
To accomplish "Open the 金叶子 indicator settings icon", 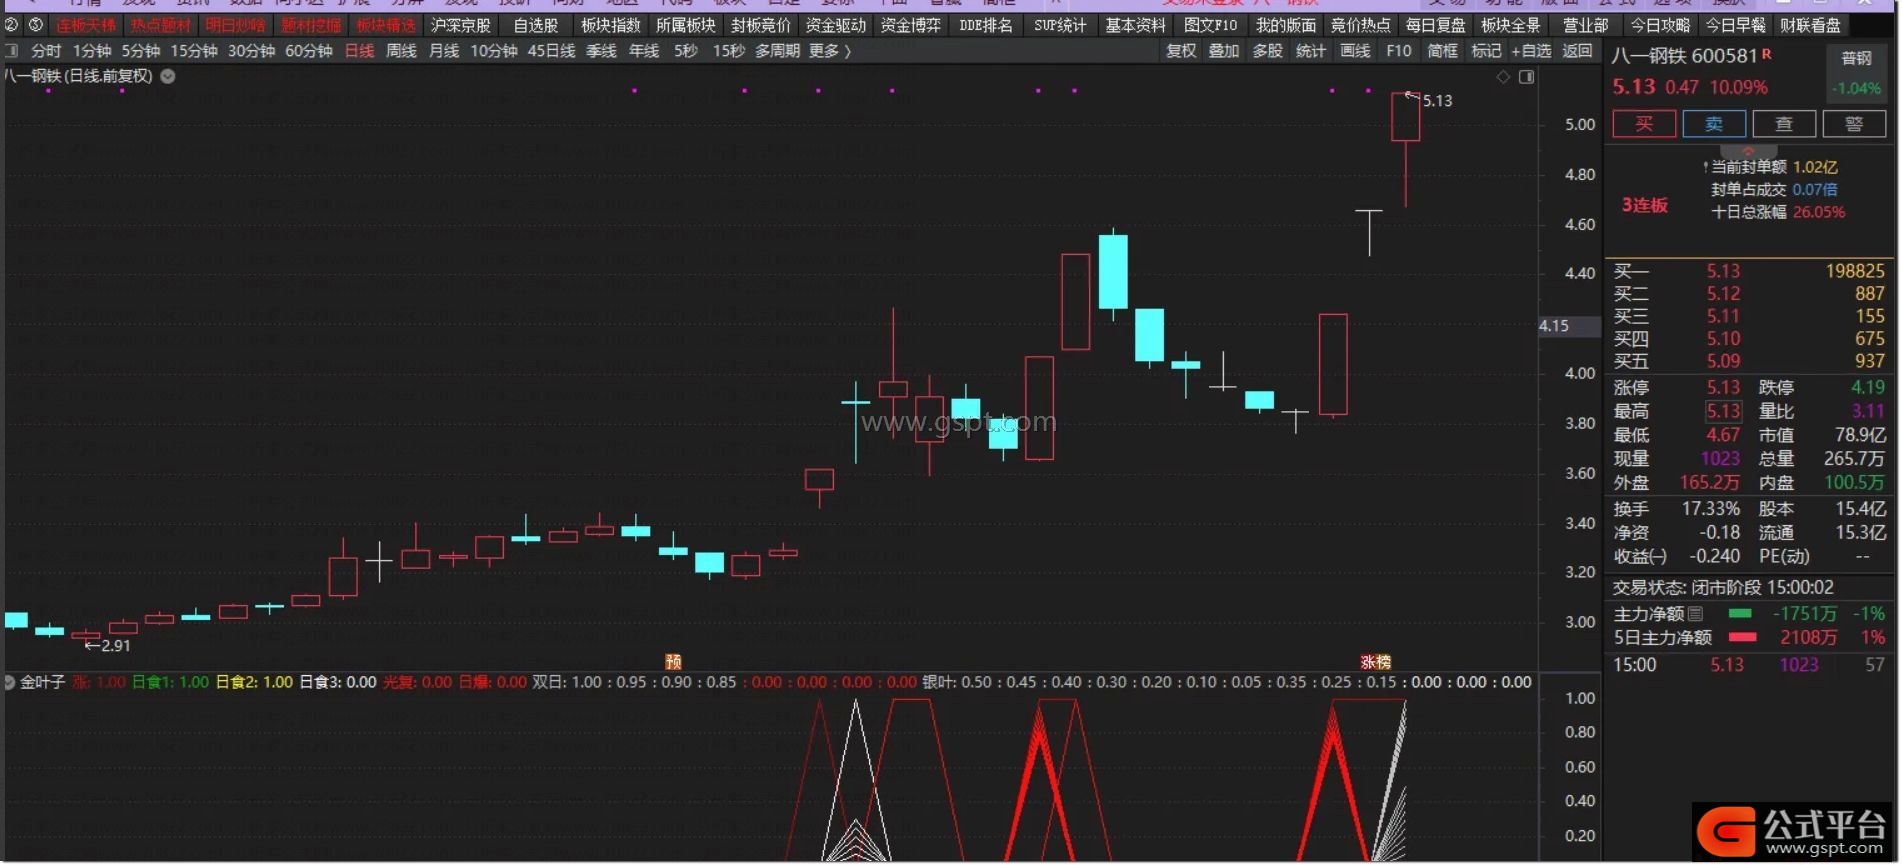I will point(10,682).
